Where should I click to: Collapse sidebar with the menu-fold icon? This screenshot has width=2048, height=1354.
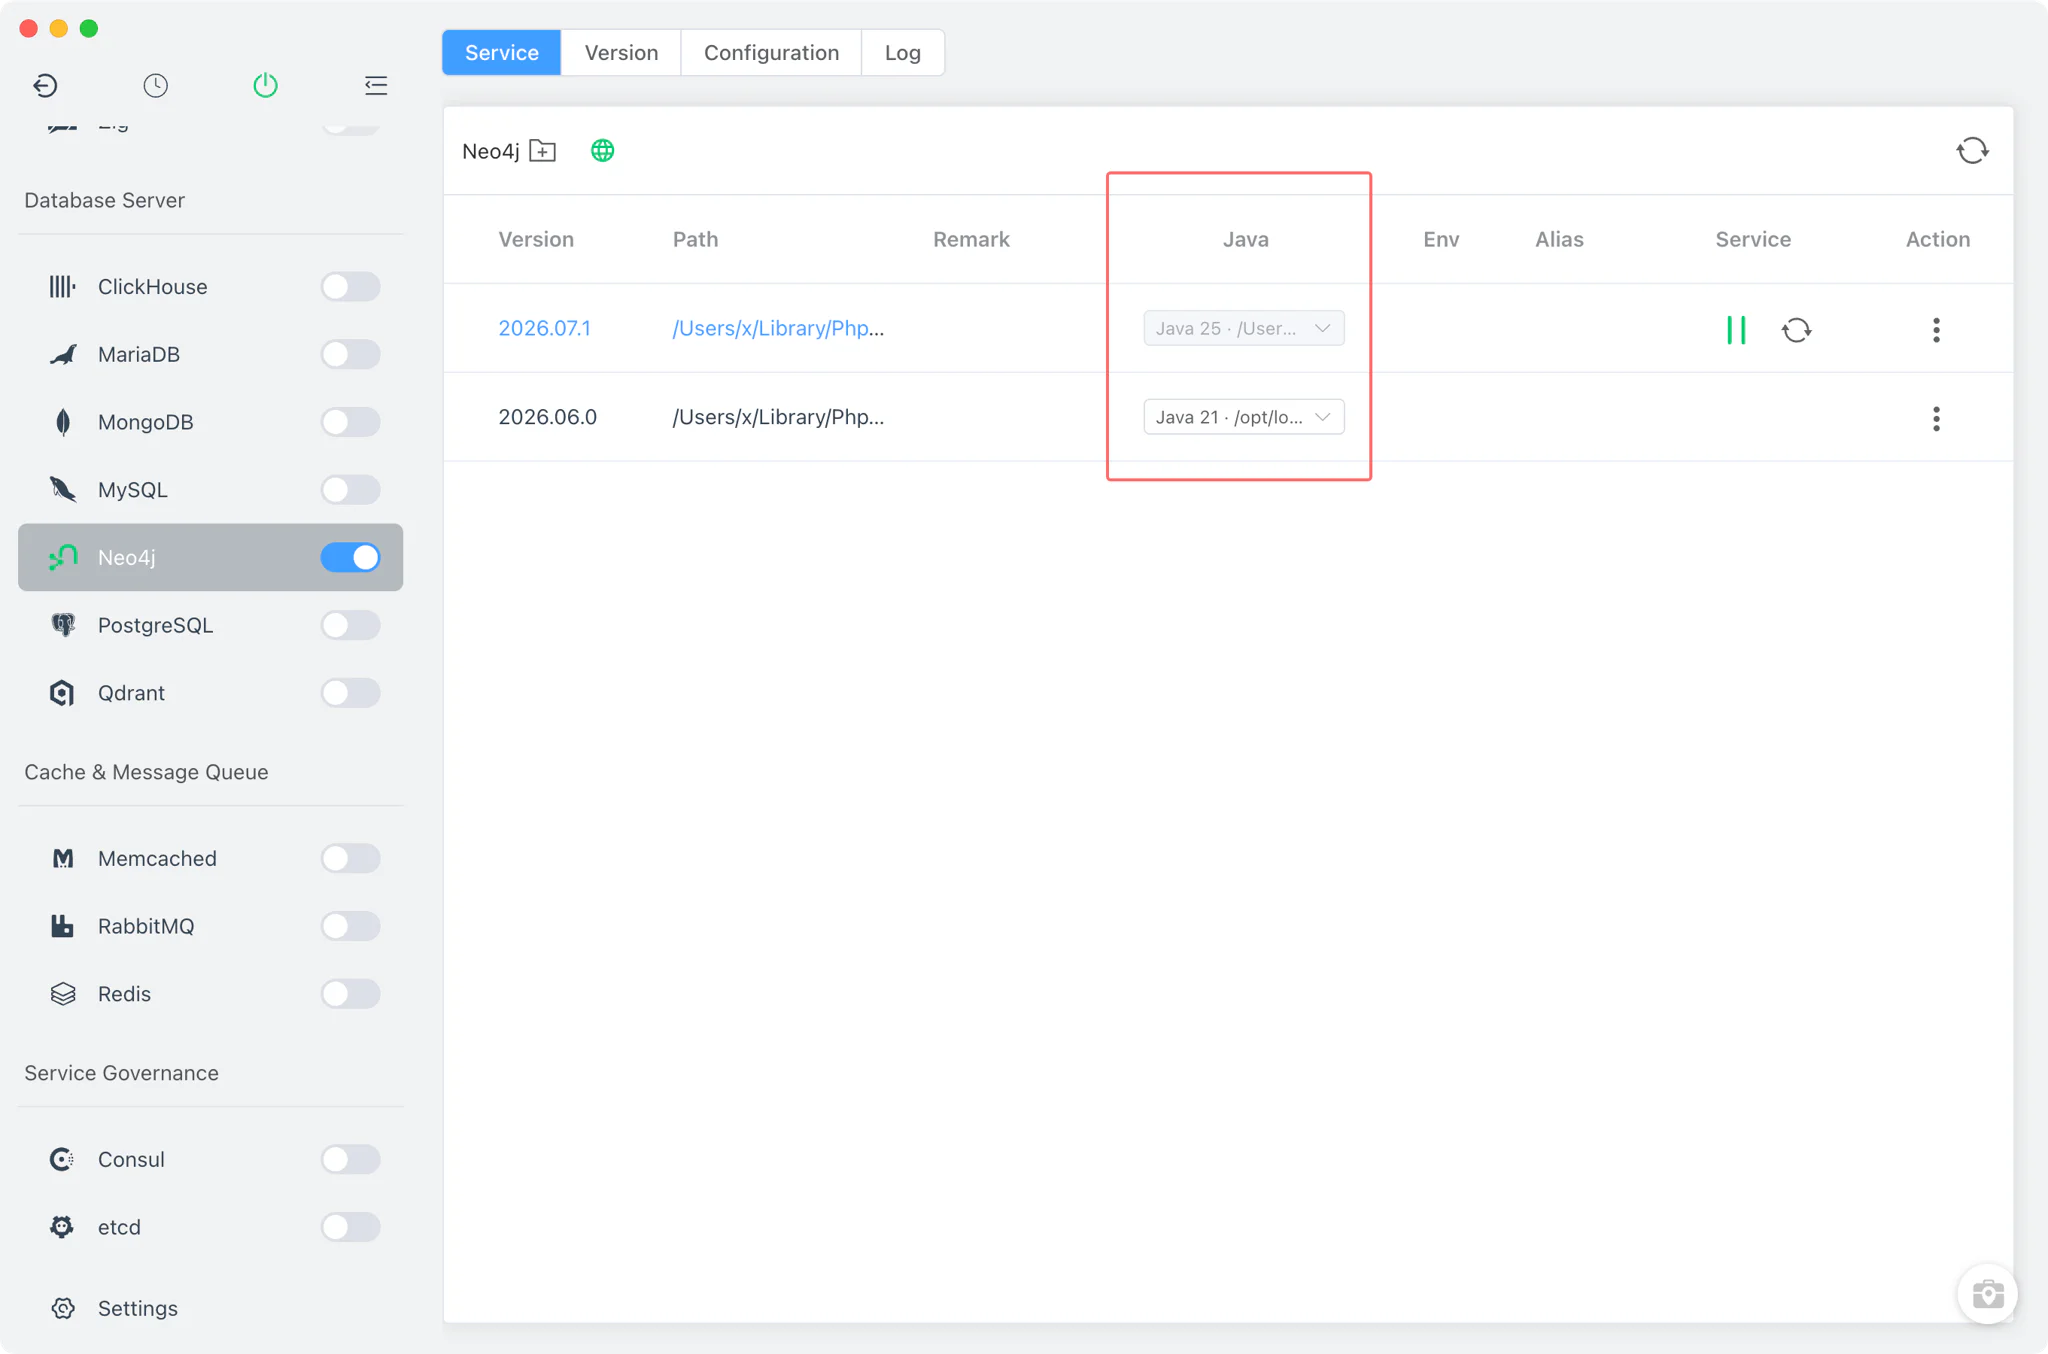pyautogui.click(x=376, y=85)
